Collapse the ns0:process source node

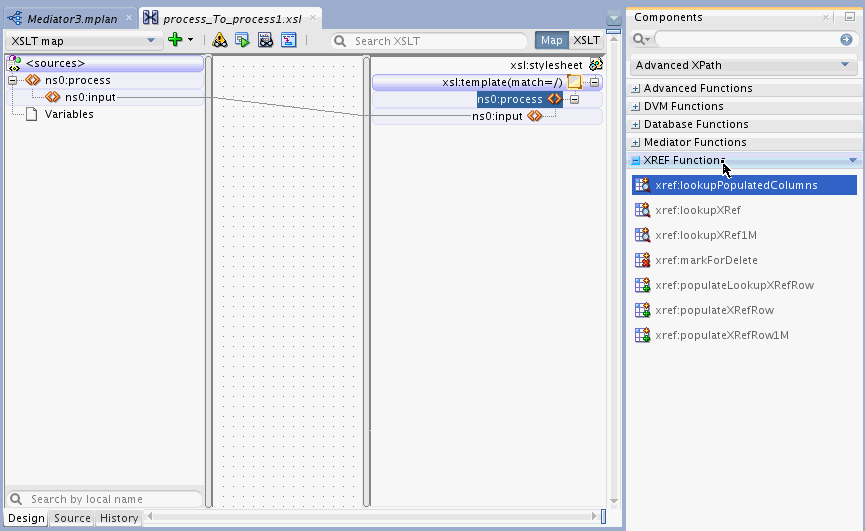12,81
